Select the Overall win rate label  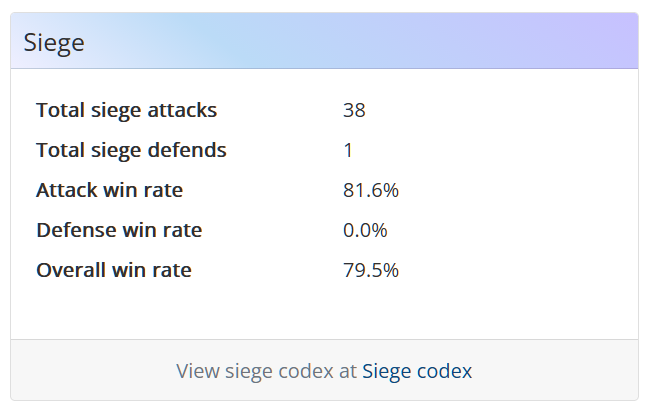pyautogui.click(x=114, y=270)
